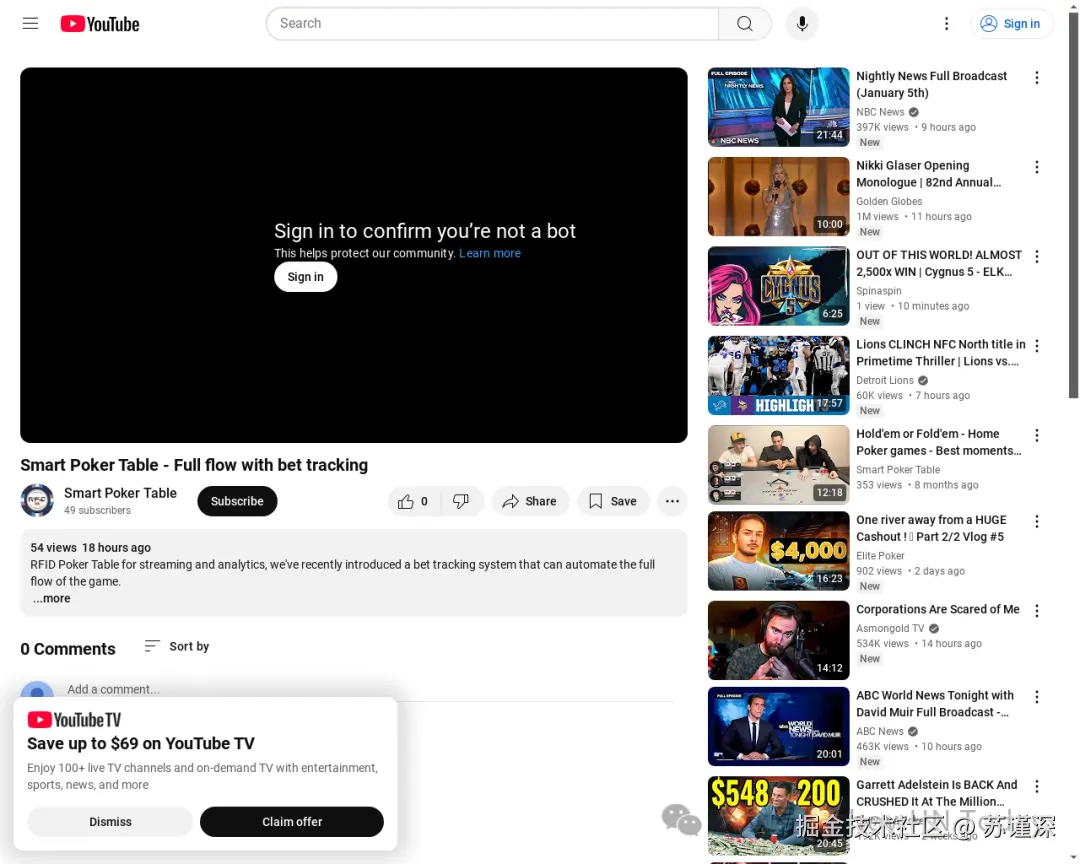
Task: Subscribe to Smart Poker Table
Action: click(237, 501)
